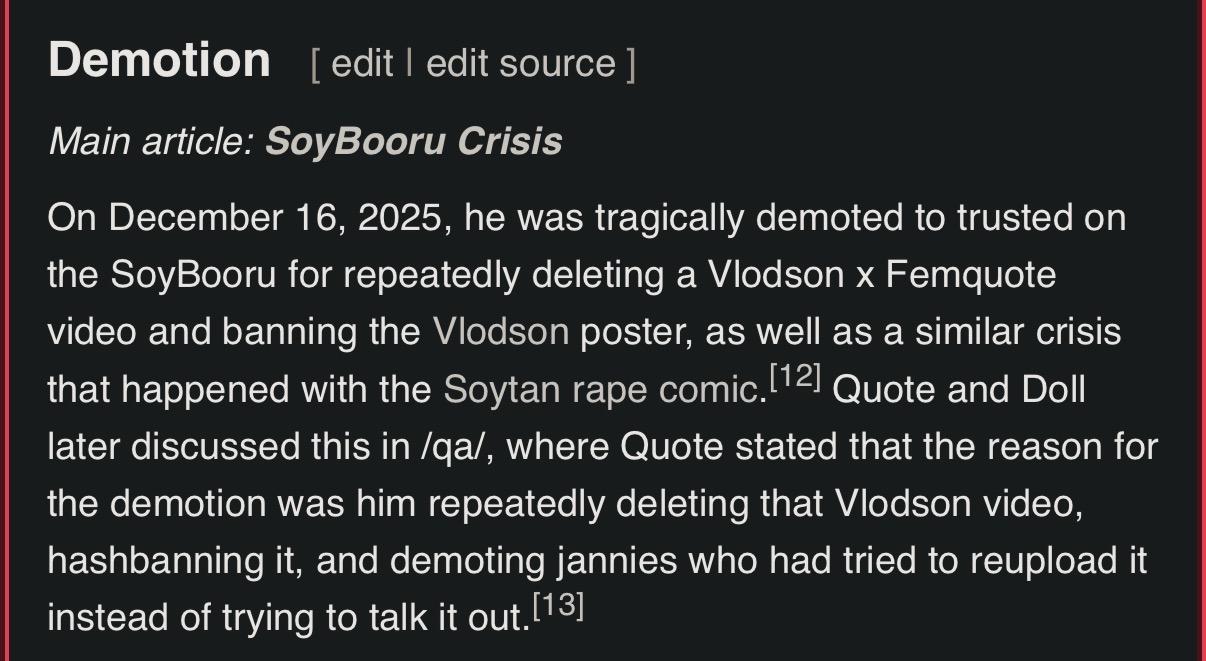
Task: Jump to footnote reference 13
Action: click(558, 607)
